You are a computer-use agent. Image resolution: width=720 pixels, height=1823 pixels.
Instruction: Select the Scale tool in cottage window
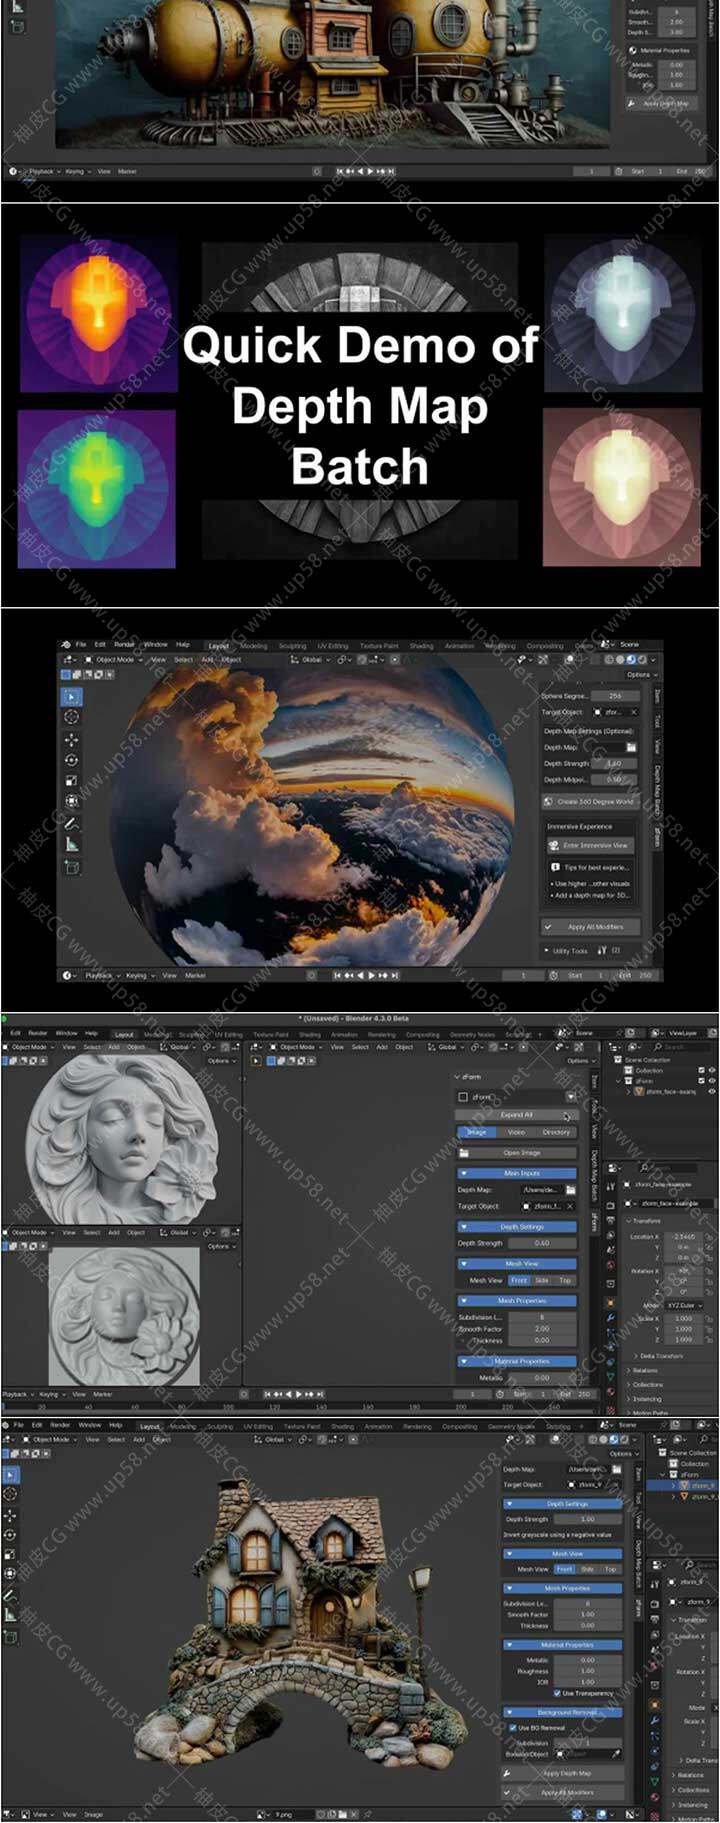11,1556
